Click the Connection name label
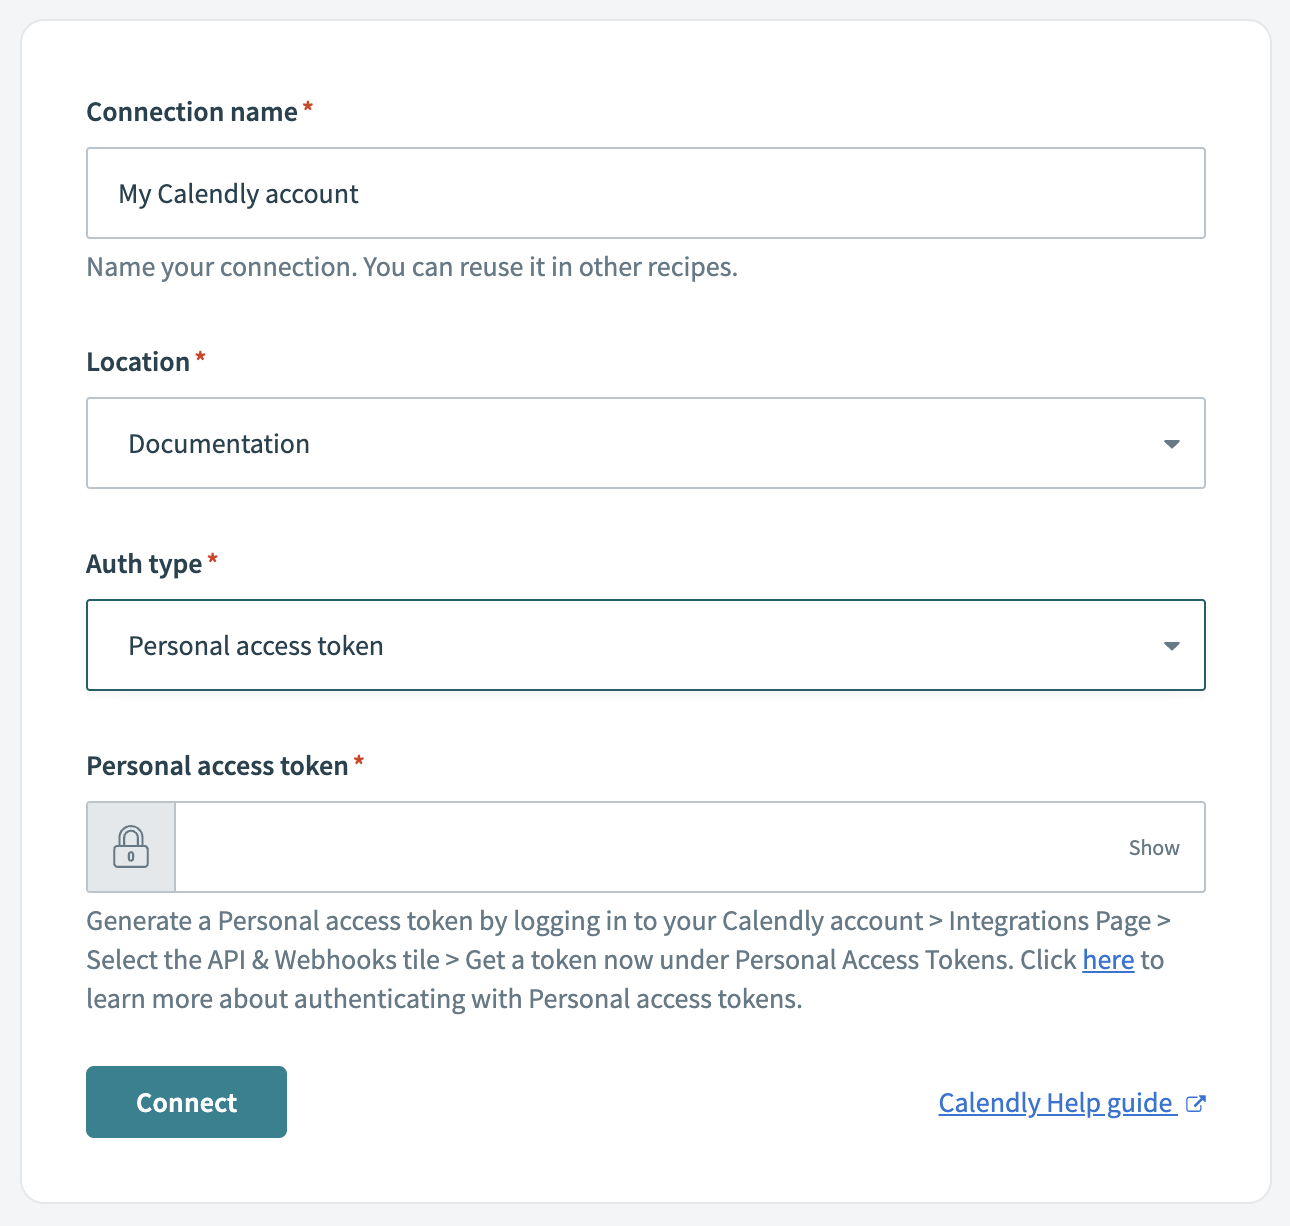The image size is (1290, 1226). 193,111
